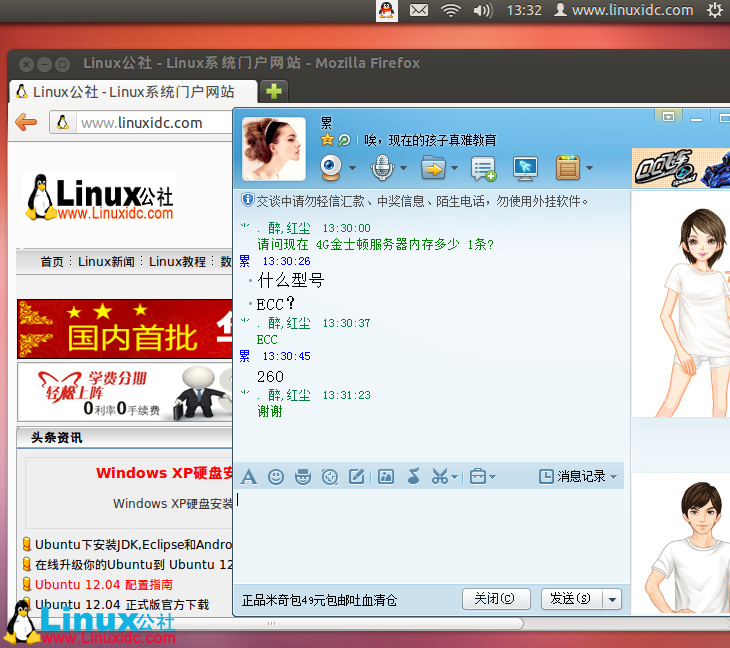Expand the microphone voice options arrow
The width and height of the screenshot is (730, 648).
(x=403, y=168)
